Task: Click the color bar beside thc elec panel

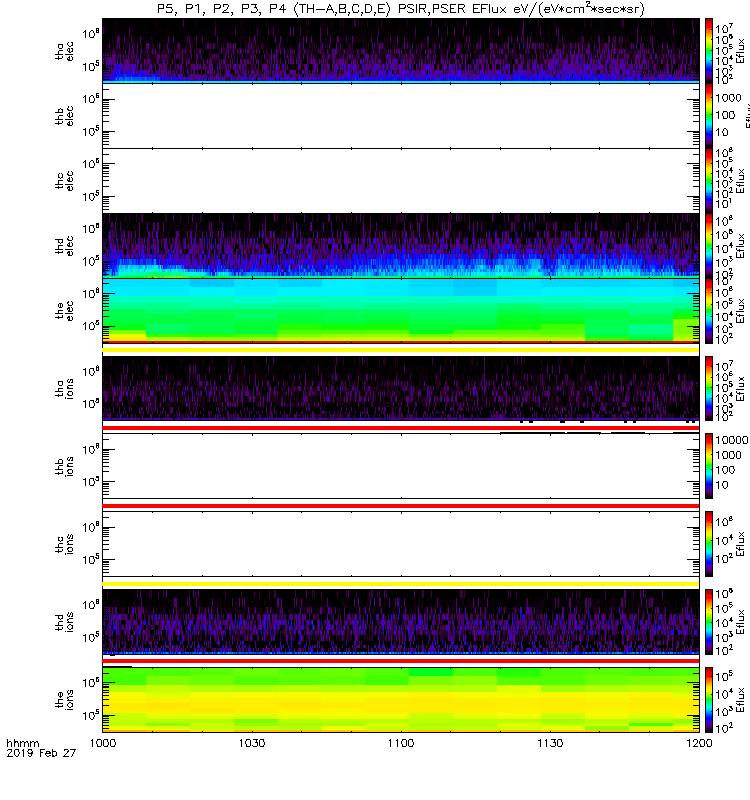Action: click(709, 181)
